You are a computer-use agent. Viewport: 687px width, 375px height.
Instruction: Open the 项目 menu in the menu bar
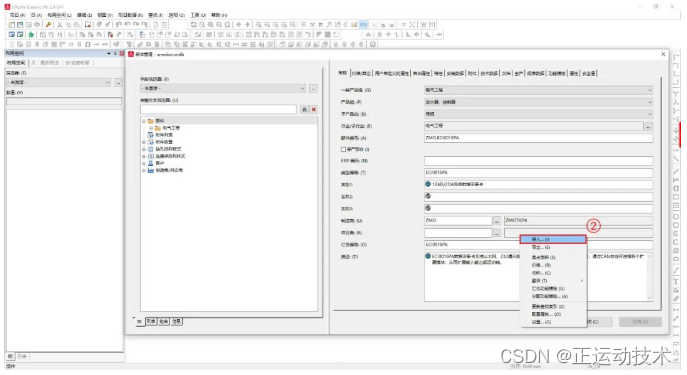[x=17, y=15]
